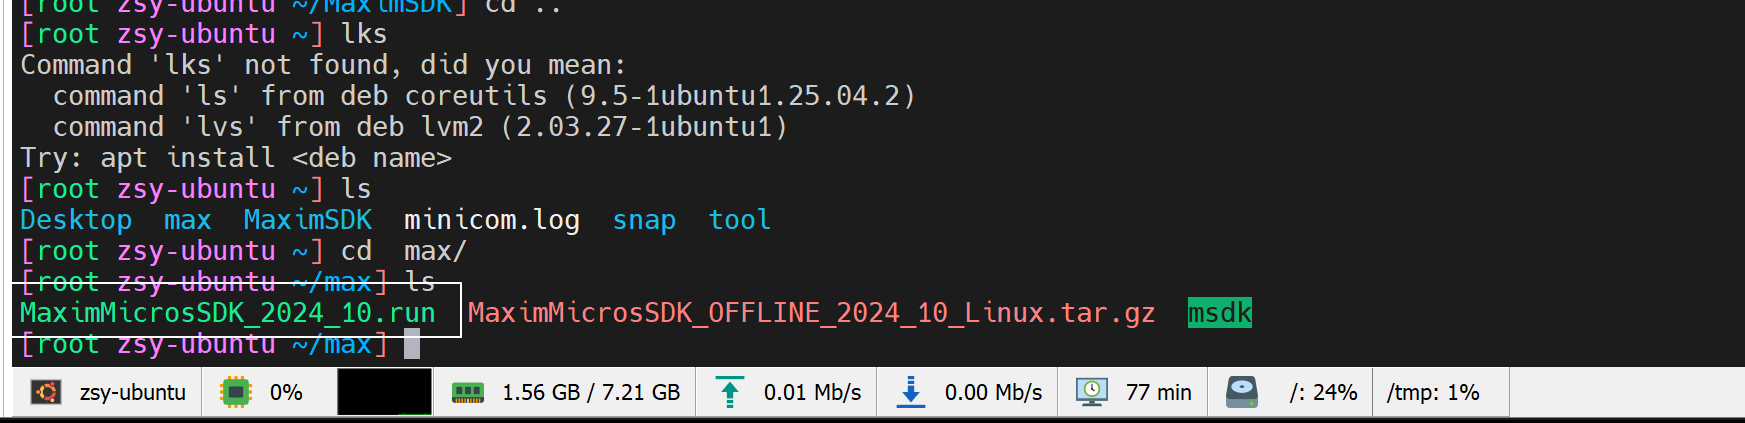The image size is (1745, 423).
Task: Click the MaximMicrosSDK_2024_10.run file name
Action: click(x=228, y=313)
